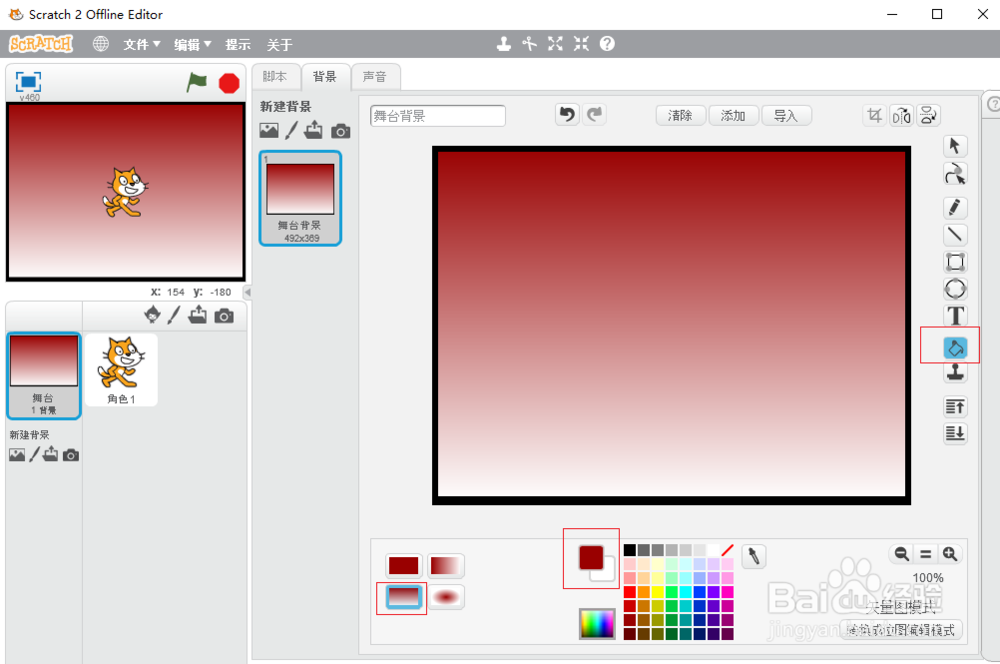The height and width of the screenshot is (664, 1000).
Task: Pick the black palette swatch
Action: click(x=629, y=550)
